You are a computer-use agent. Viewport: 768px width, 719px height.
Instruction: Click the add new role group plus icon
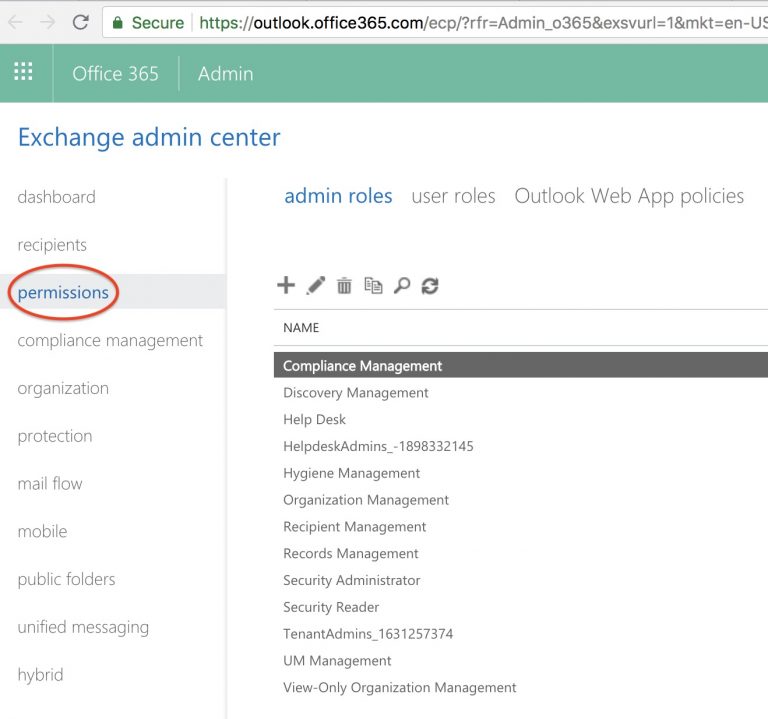(x=286, y=285)
